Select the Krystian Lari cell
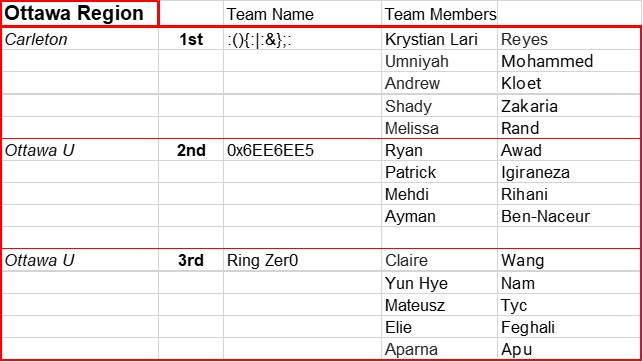 (x=440, y=39)
